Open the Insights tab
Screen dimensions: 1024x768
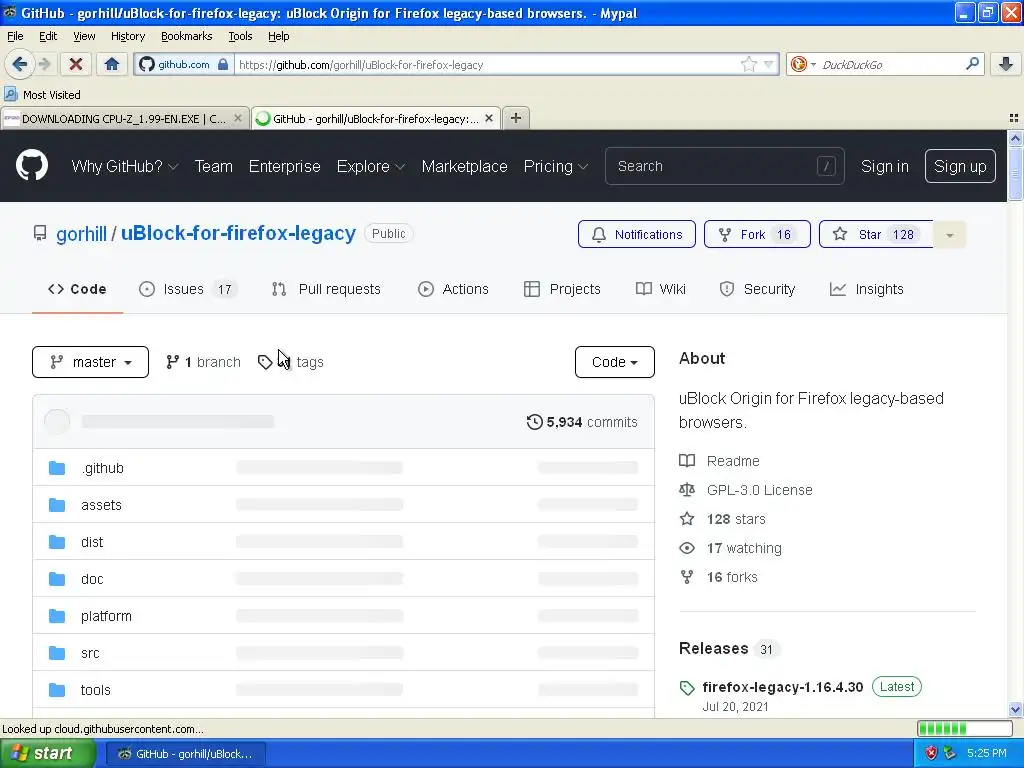[x=866, y=289]
